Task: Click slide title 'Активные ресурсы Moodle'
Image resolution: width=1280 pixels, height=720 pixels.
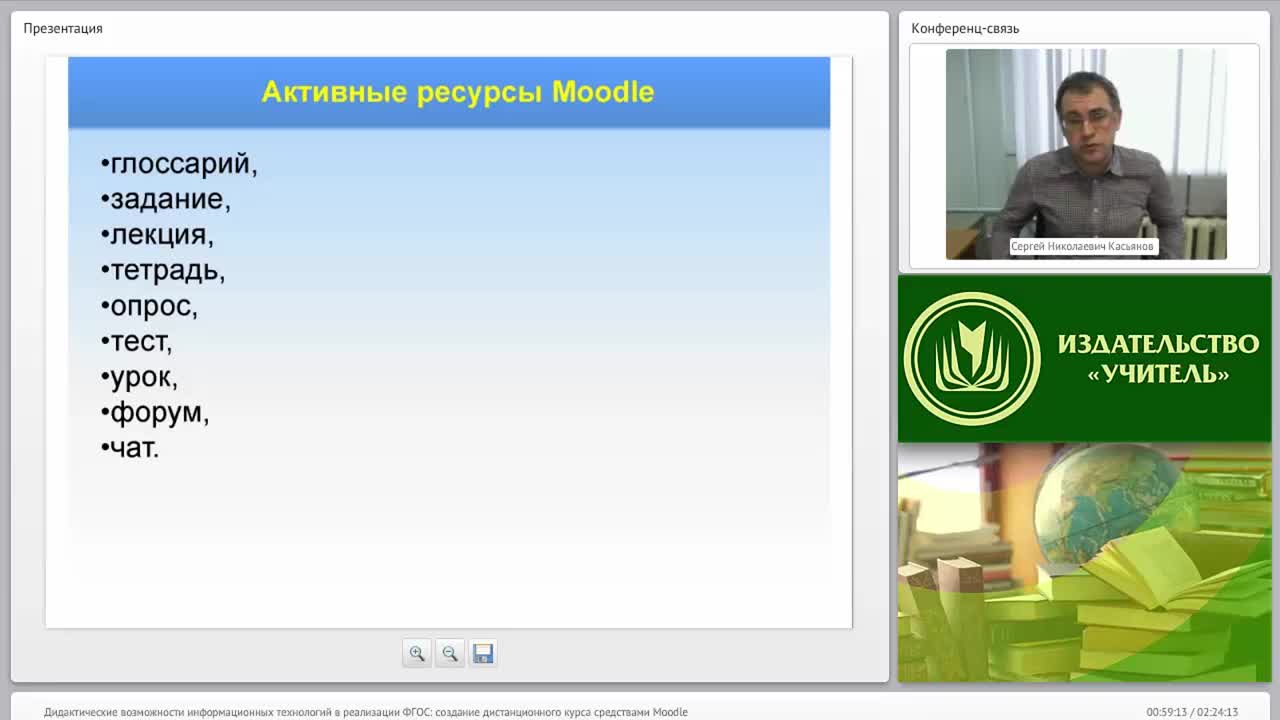Action: point(458,92)
